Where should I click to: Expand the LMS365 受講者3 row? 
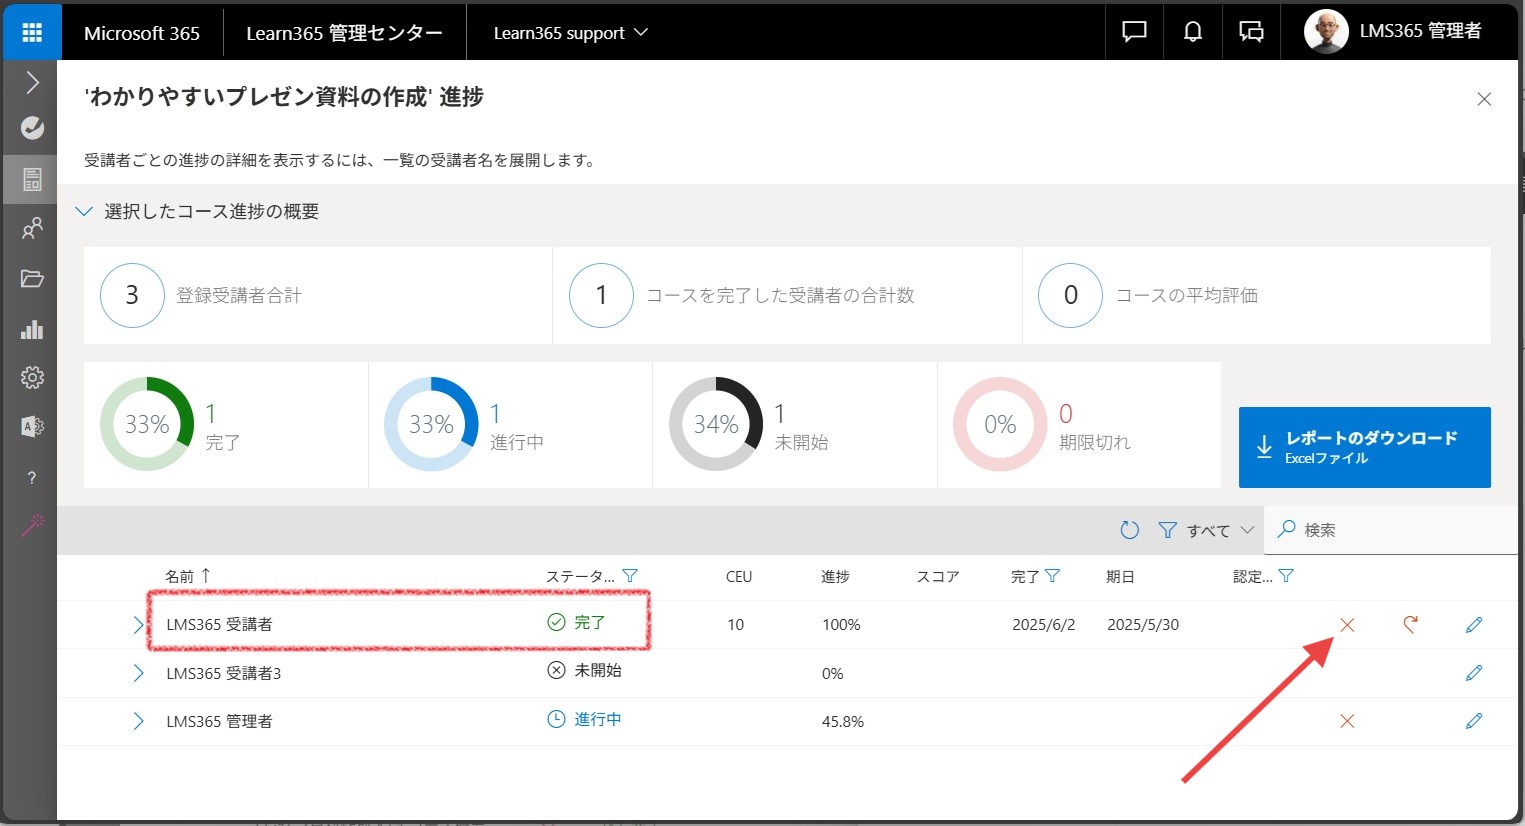click(138, 673)
